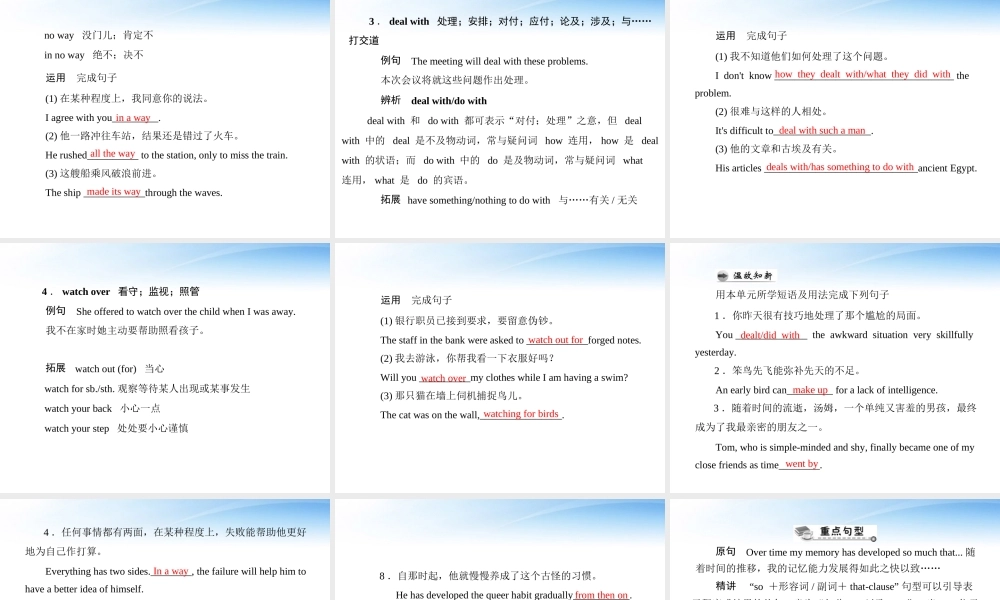Image resolution: width=1000 pixels, height=600 pixels.
Task: Click the red answer 'made its way'
Action: point(114,192)
